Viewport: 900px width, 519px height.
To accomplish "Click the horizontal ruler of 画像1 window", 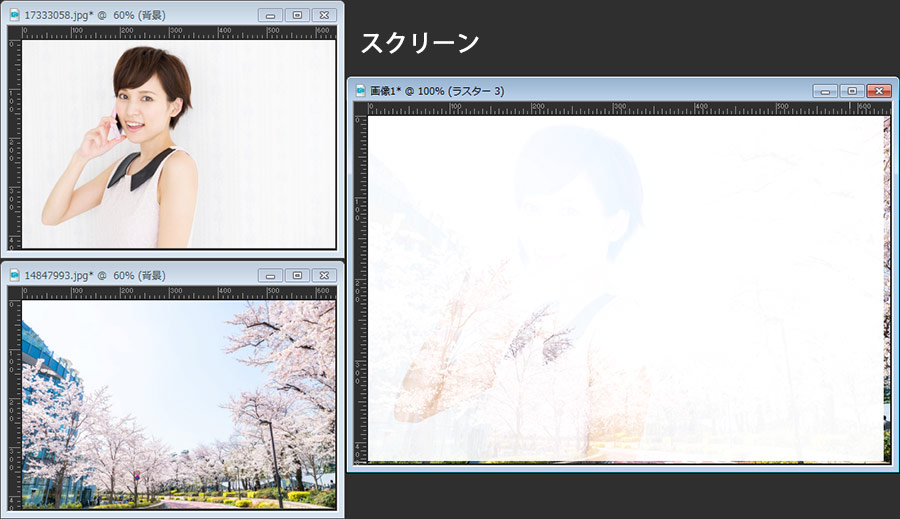I will [x=620, y=108].
